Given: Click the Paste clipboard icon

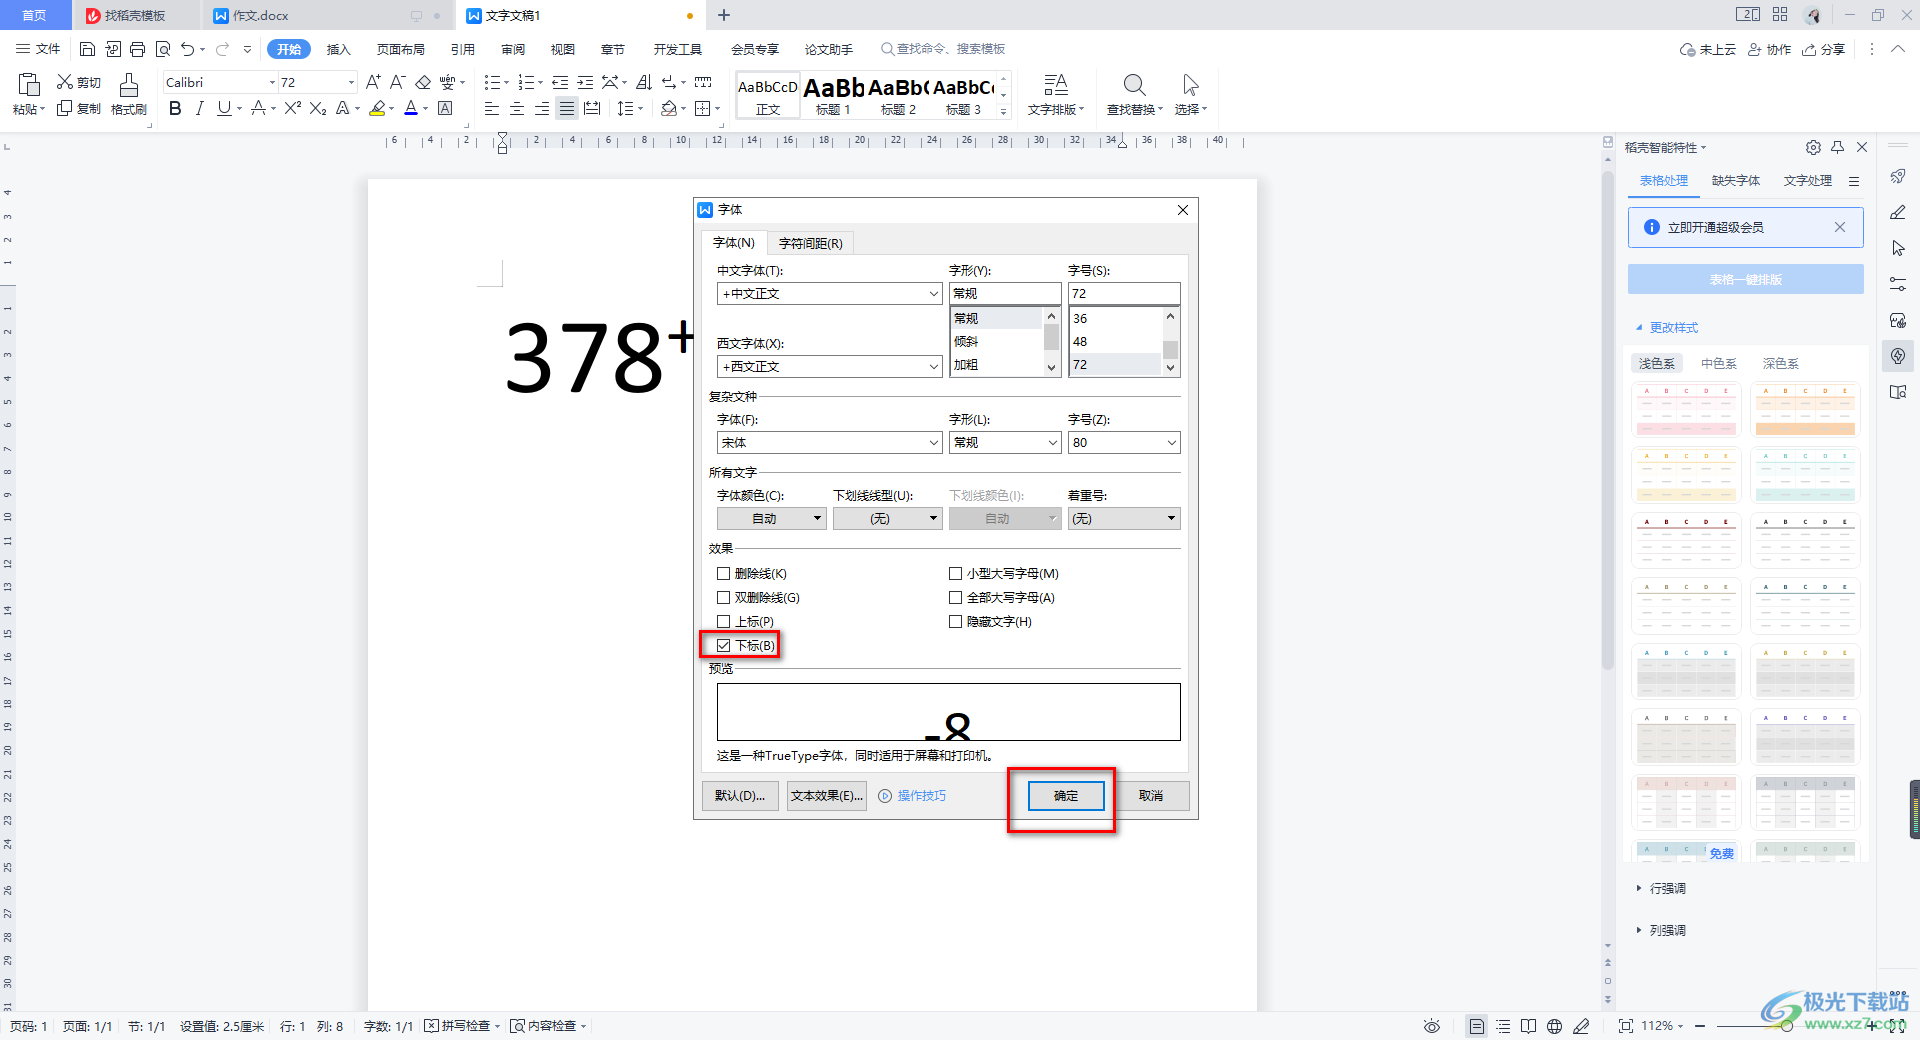Looking at the screenshot, I should (29, 84).
